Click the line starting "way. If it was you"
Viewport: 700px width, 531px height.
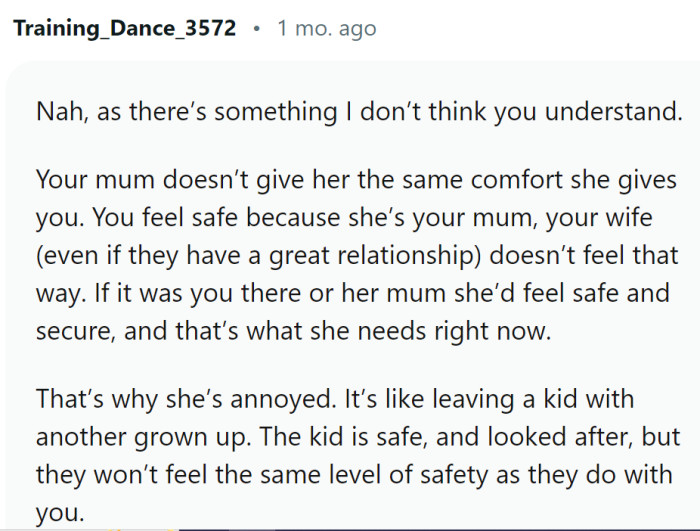[356, 295]
